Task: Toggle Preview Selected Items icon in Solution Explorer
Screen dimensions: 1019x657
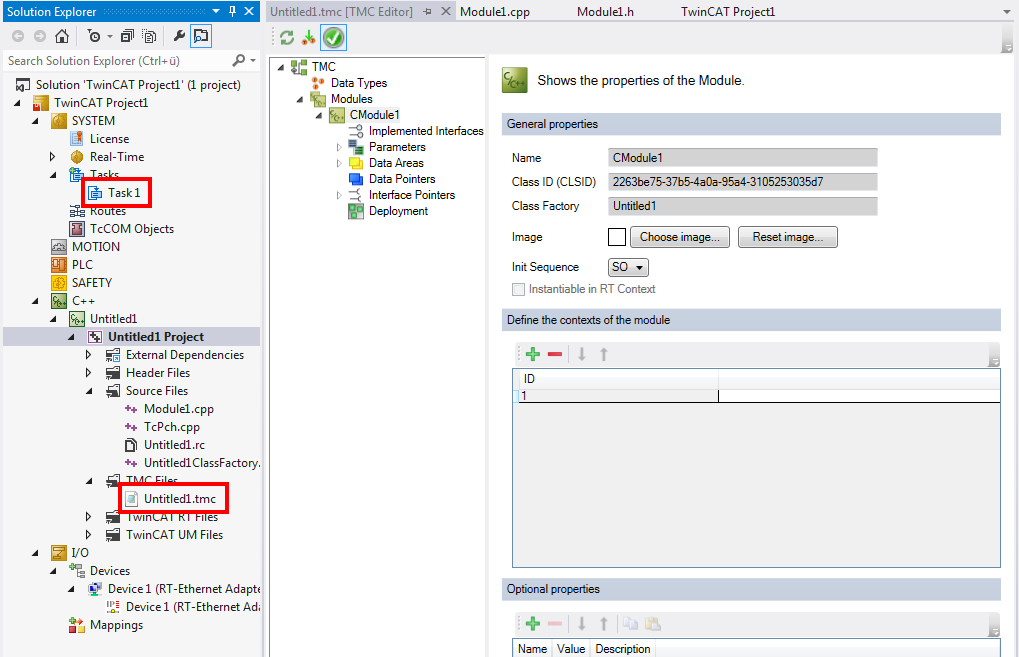Action: tap(201, 36)
